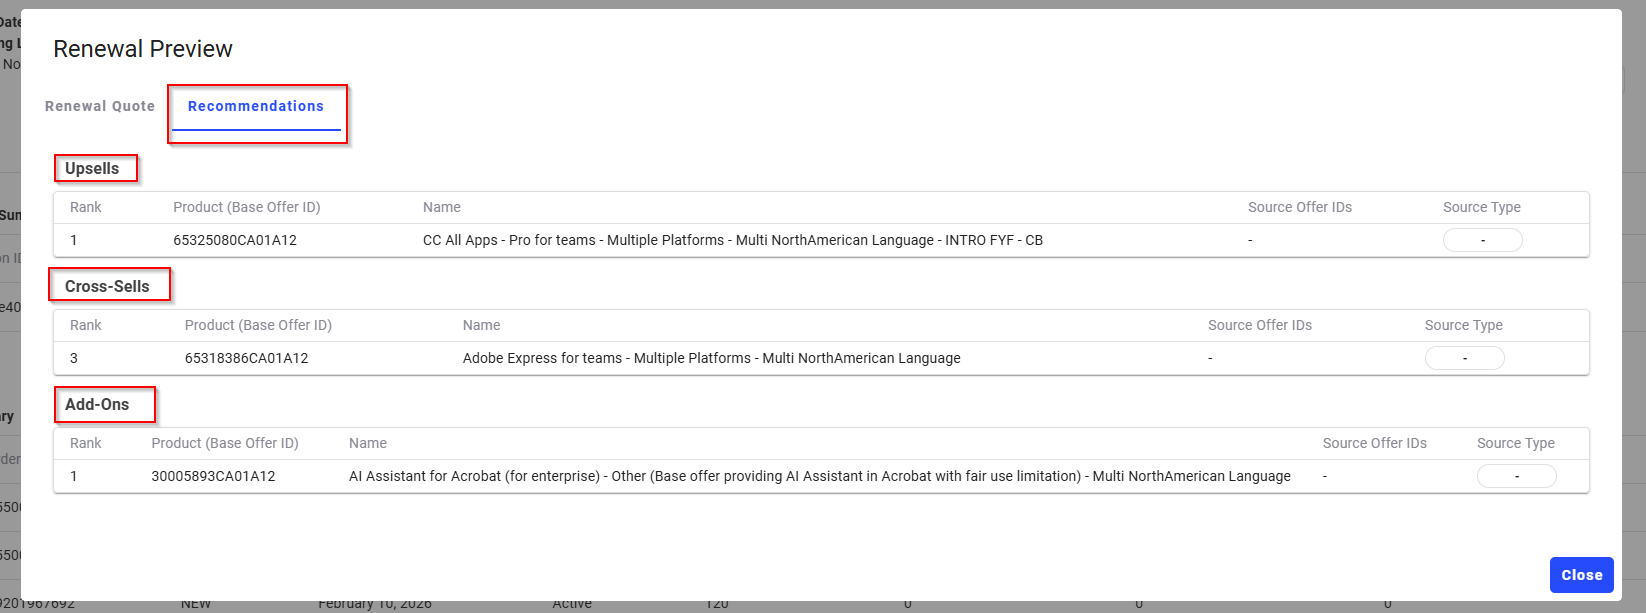
Task: Switch to the Renewal Quote tab
Action: [100, 106]
